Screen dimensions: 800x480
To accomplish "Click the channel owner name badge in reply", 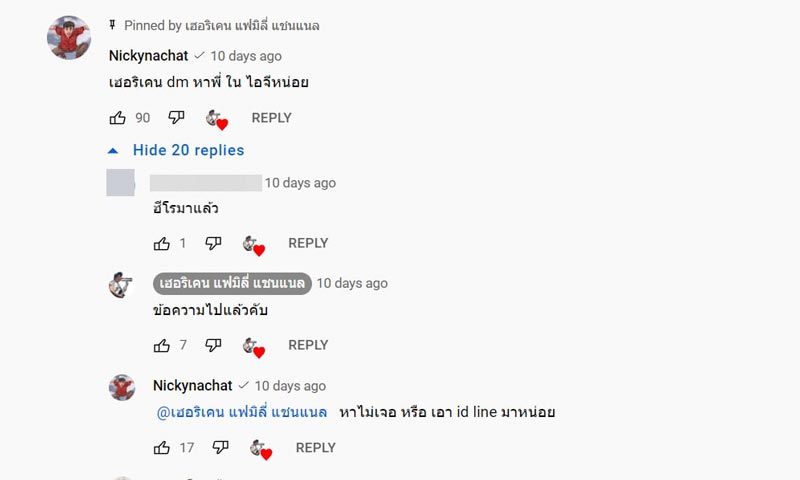I will coord(232,283).
